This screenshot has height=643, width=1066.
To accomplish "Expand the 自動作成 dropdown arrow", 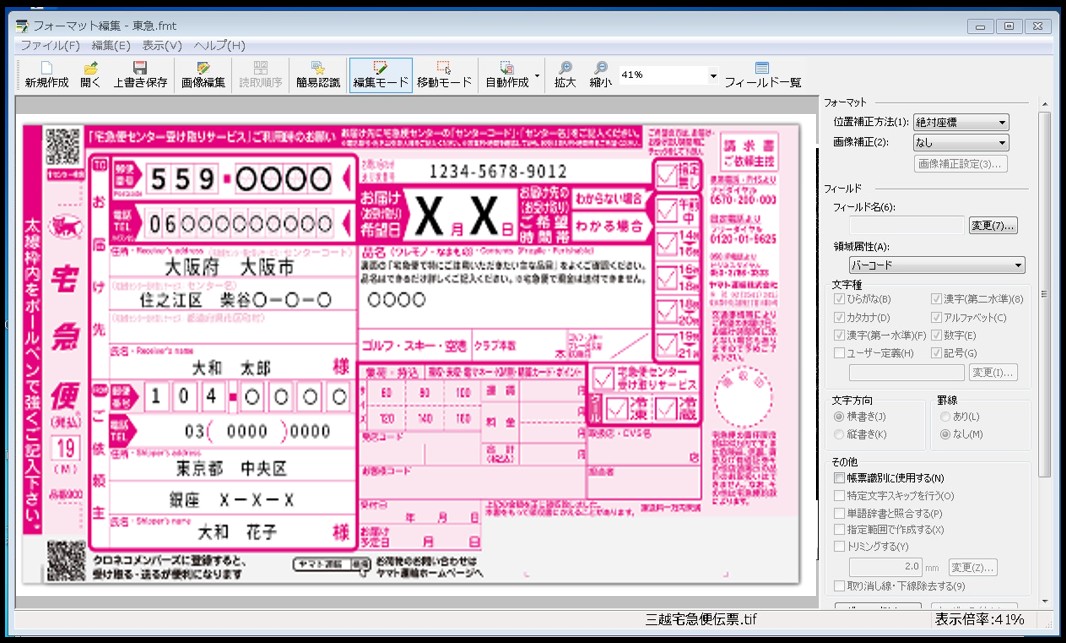I will tap(537, 75).
